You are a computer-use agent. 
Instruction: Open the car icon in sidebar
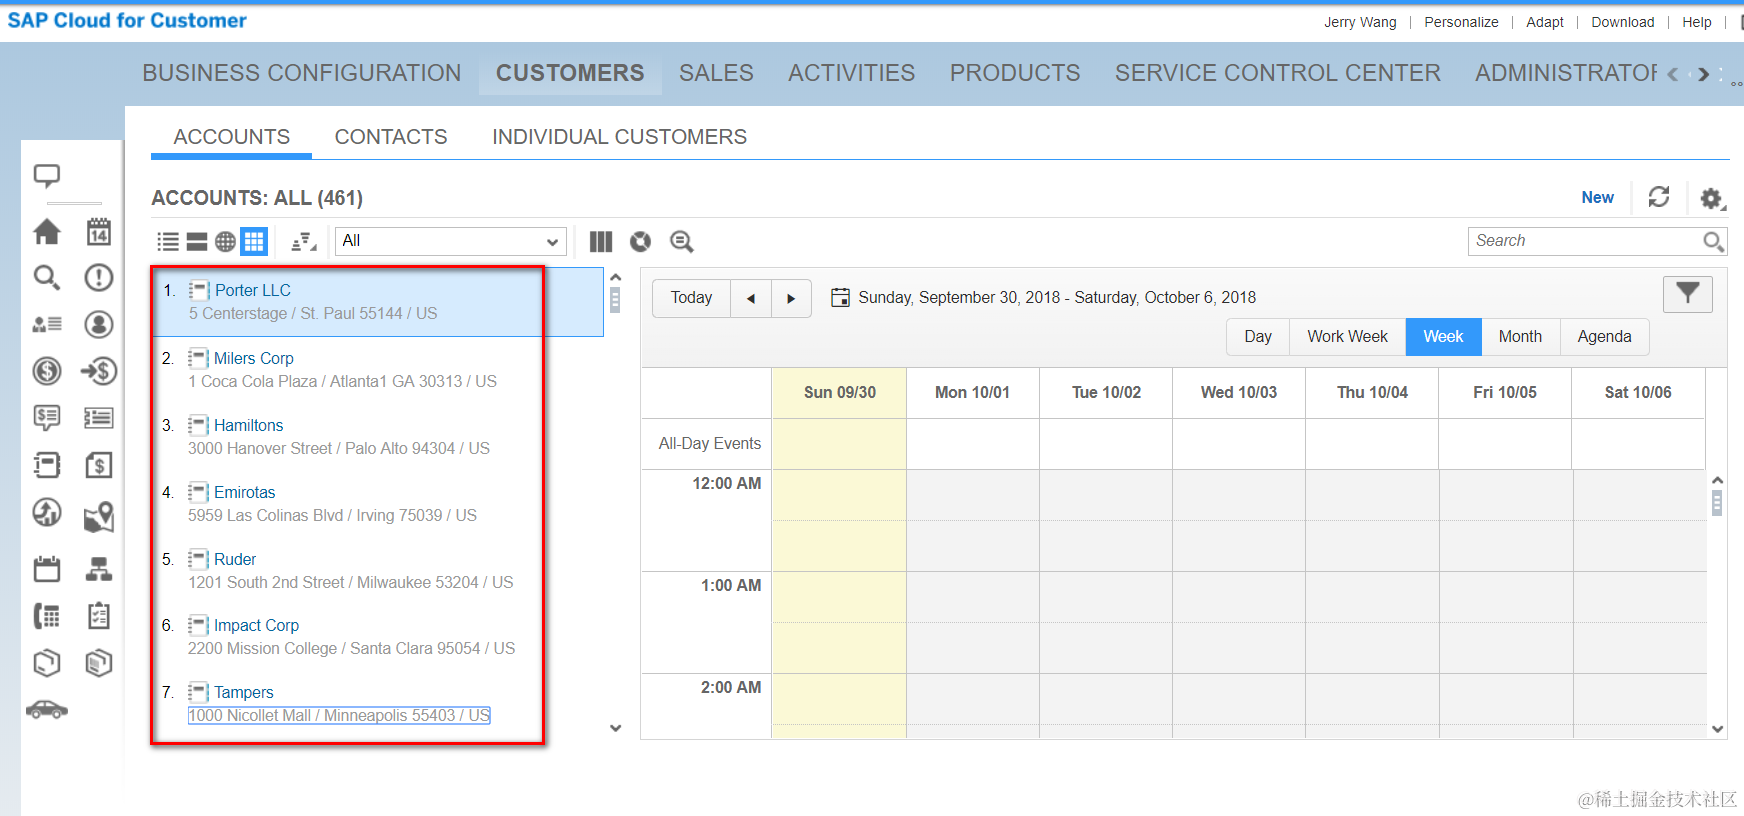(47, 710)
